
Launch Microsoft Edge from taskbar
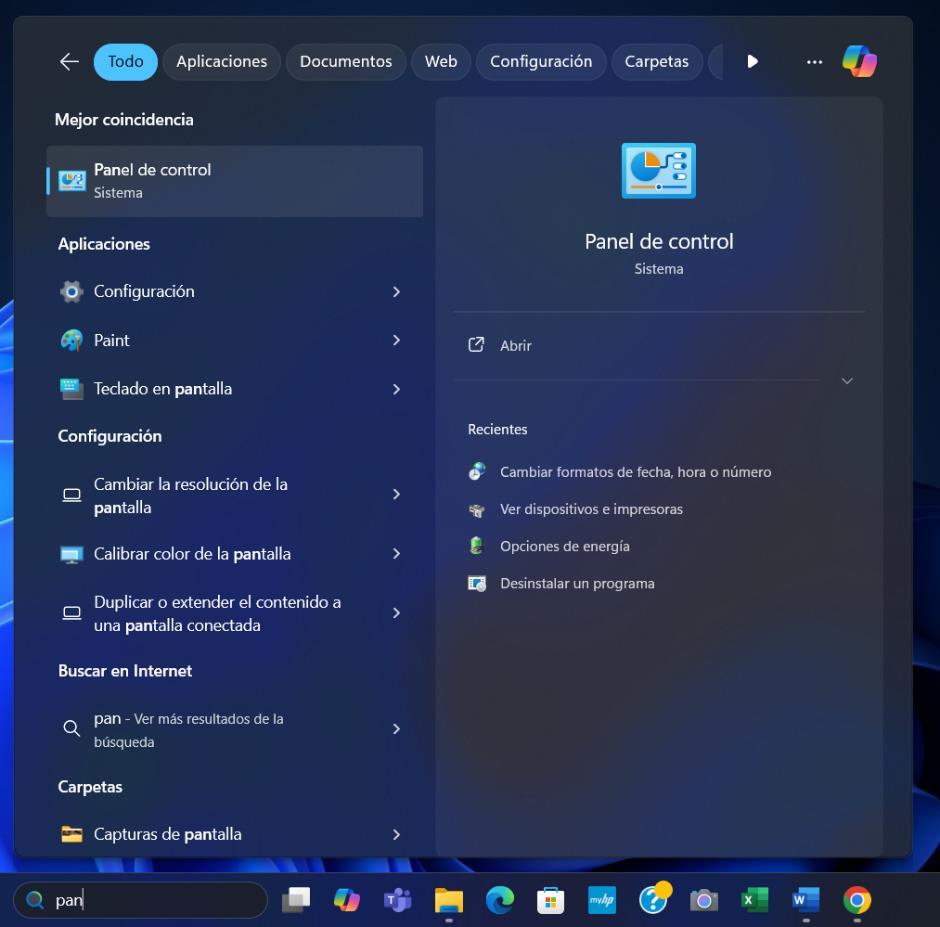click(x=499, y=900)
